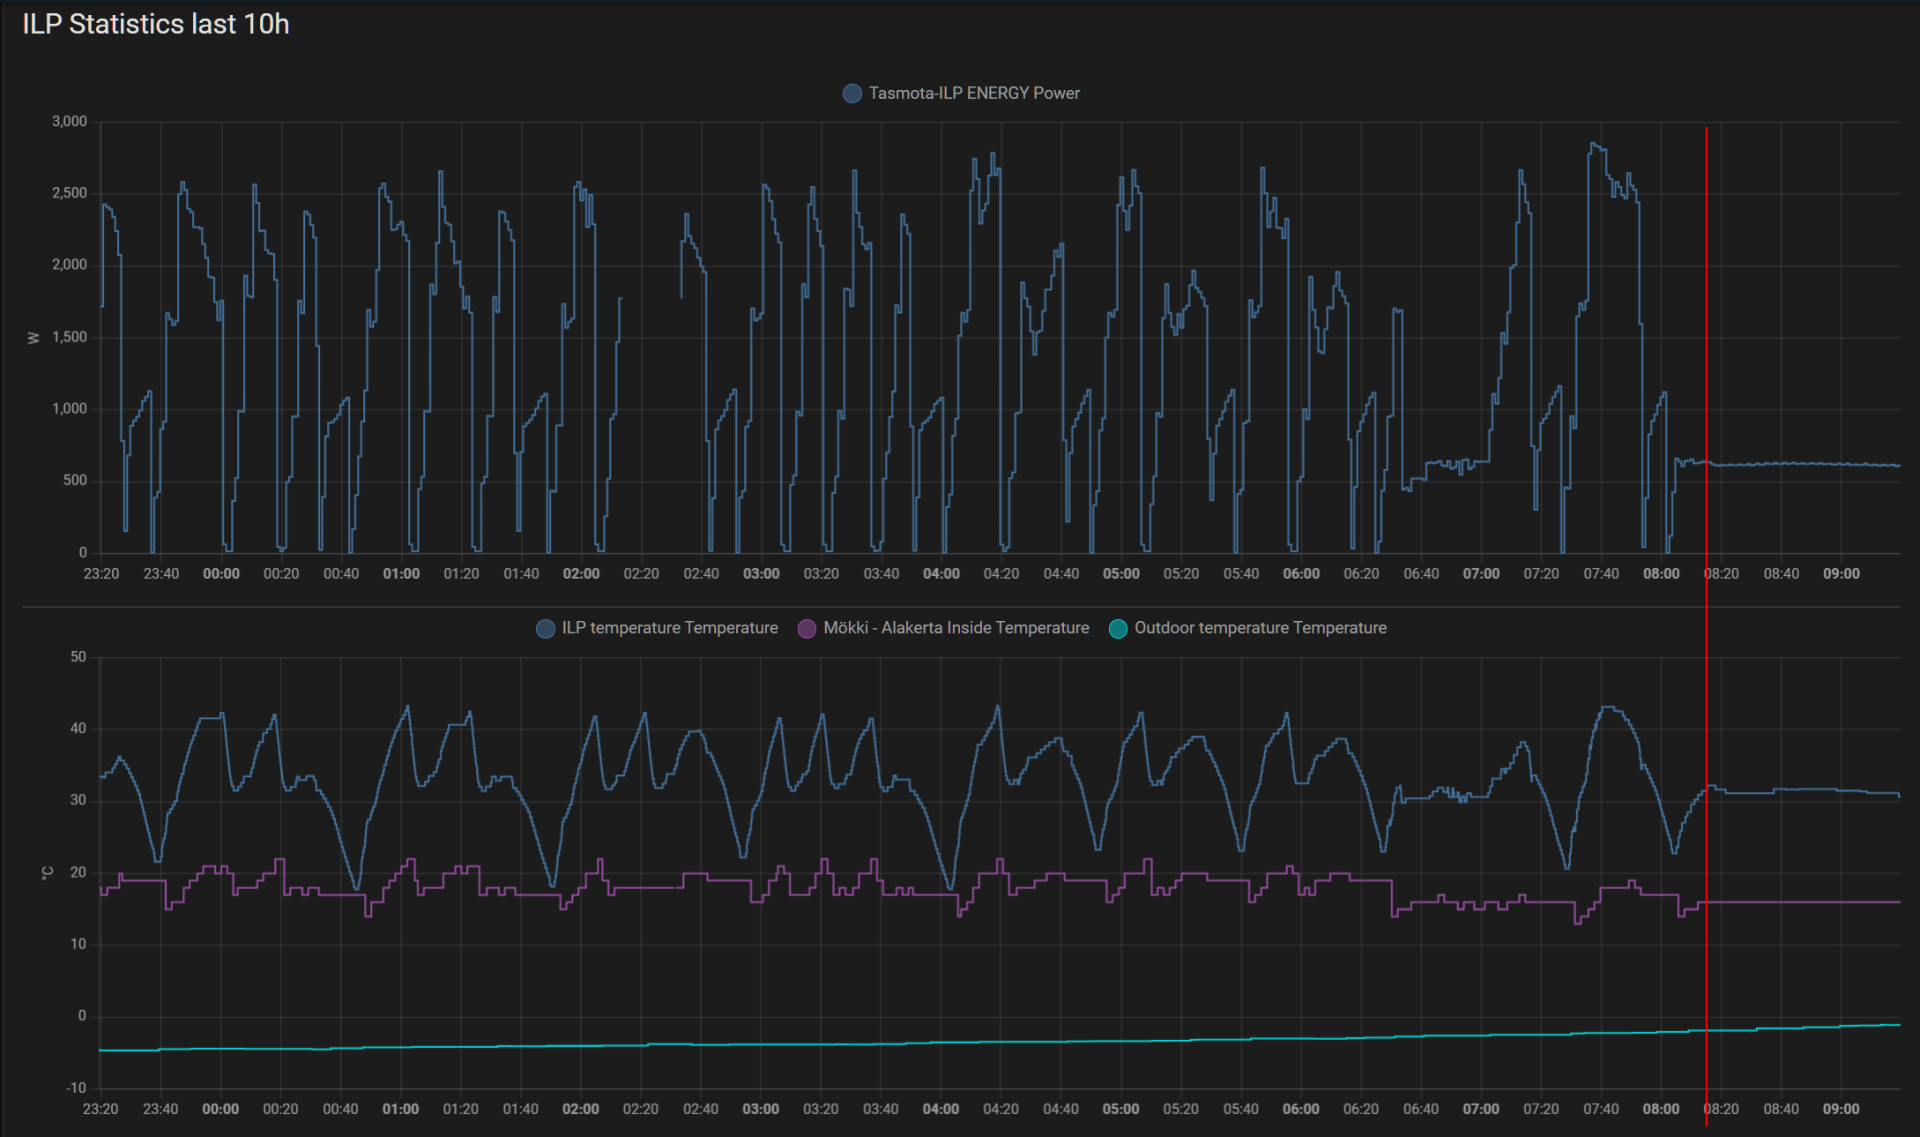Click the ILP Statistics last 10h title
The width and height of the screenshot is (1920, 1137).
[156, 24]
